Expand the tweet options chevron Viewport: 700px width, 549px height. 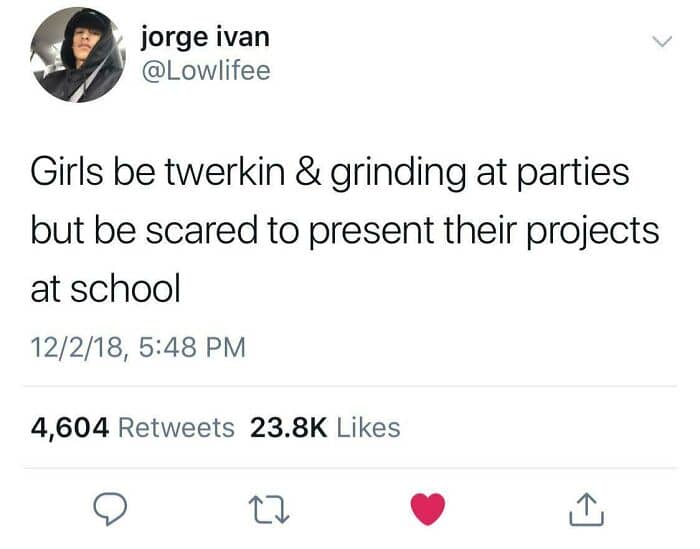coord(662,42)
